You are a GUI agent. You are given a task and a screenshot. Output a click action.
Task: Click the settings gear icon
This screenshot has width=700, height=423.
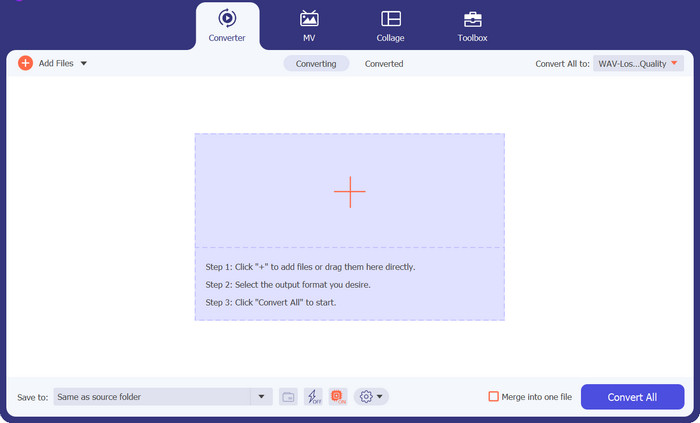pyautogui.click(x=366, y=397)
